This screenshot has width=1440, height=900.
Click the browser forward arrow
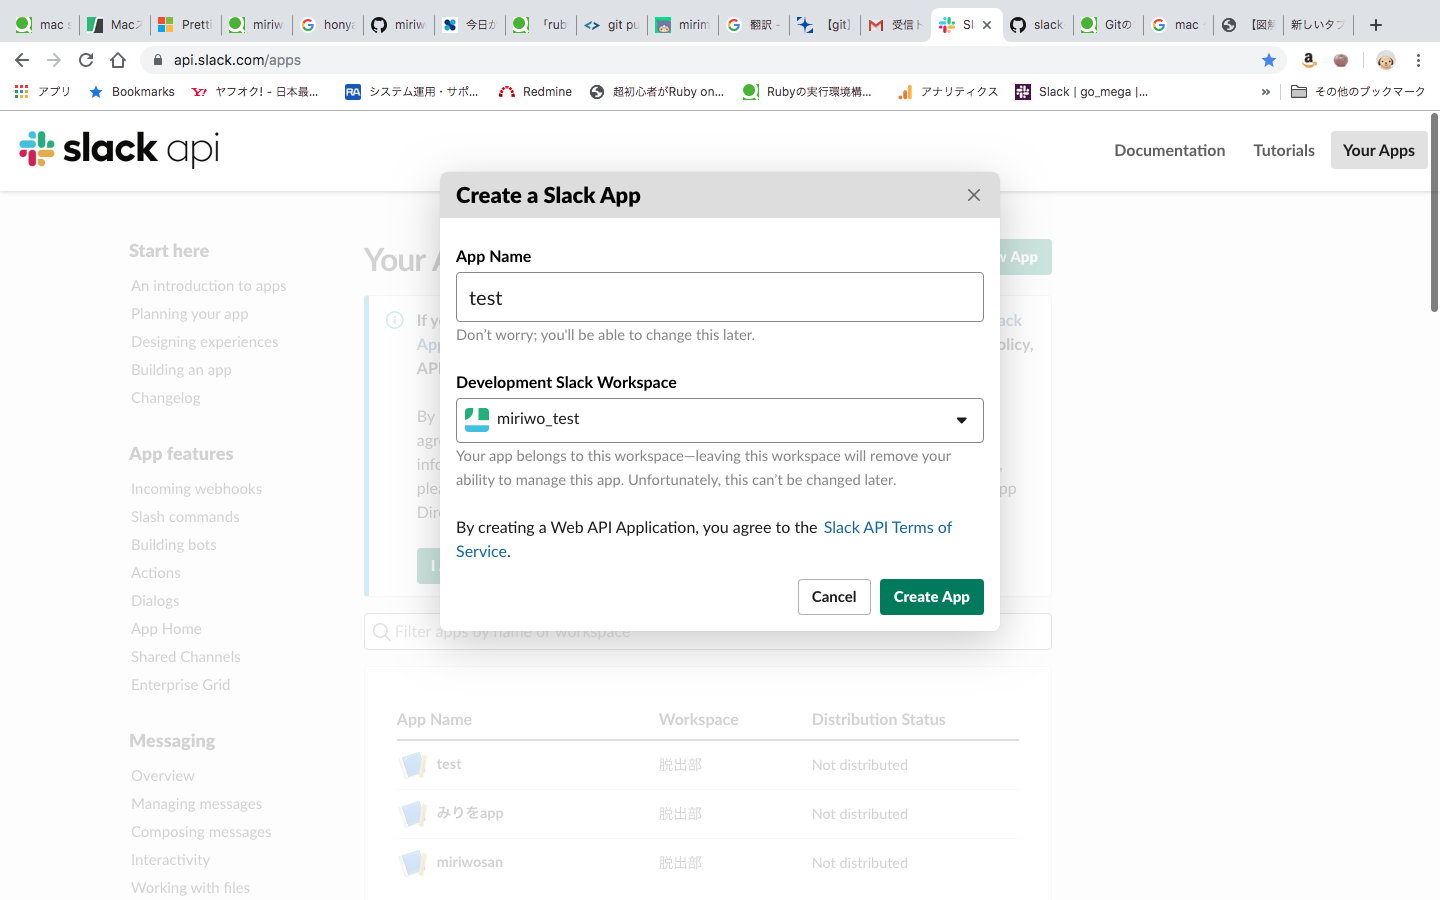(54, 60)
